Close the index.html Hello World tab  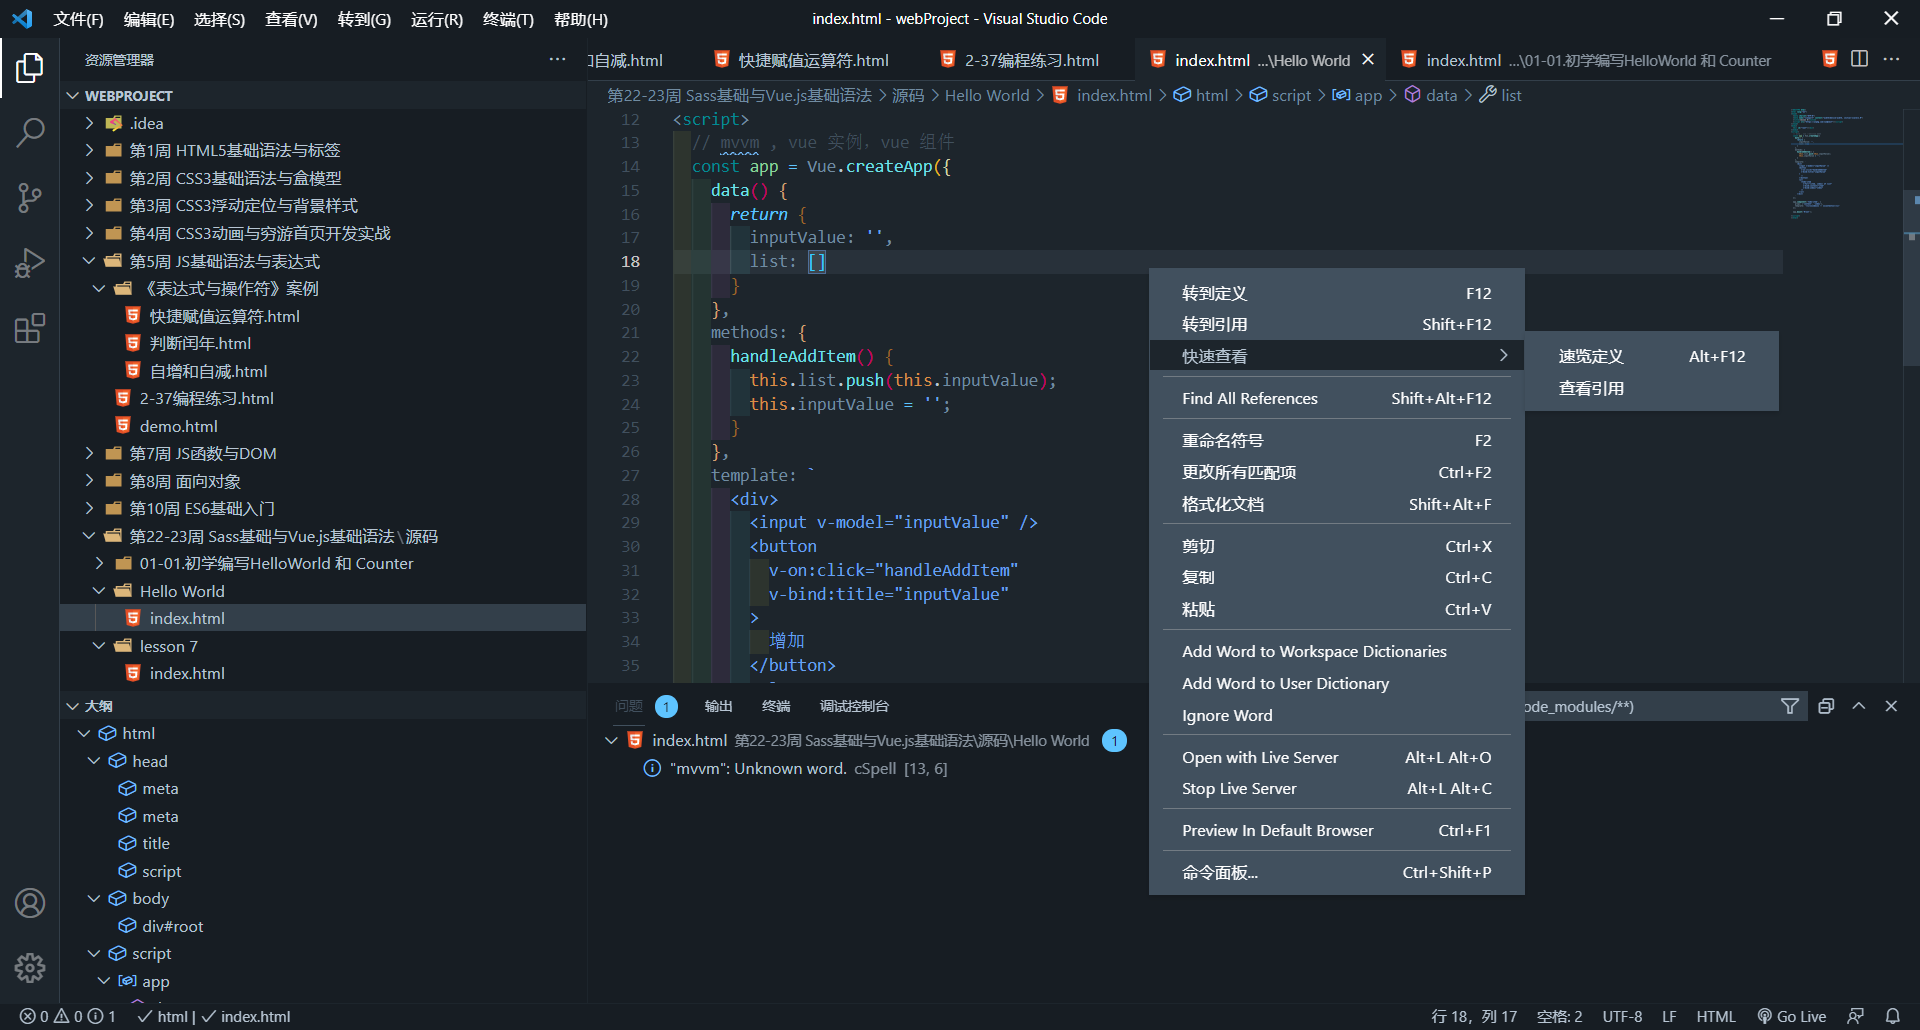tap(1368, 60)
